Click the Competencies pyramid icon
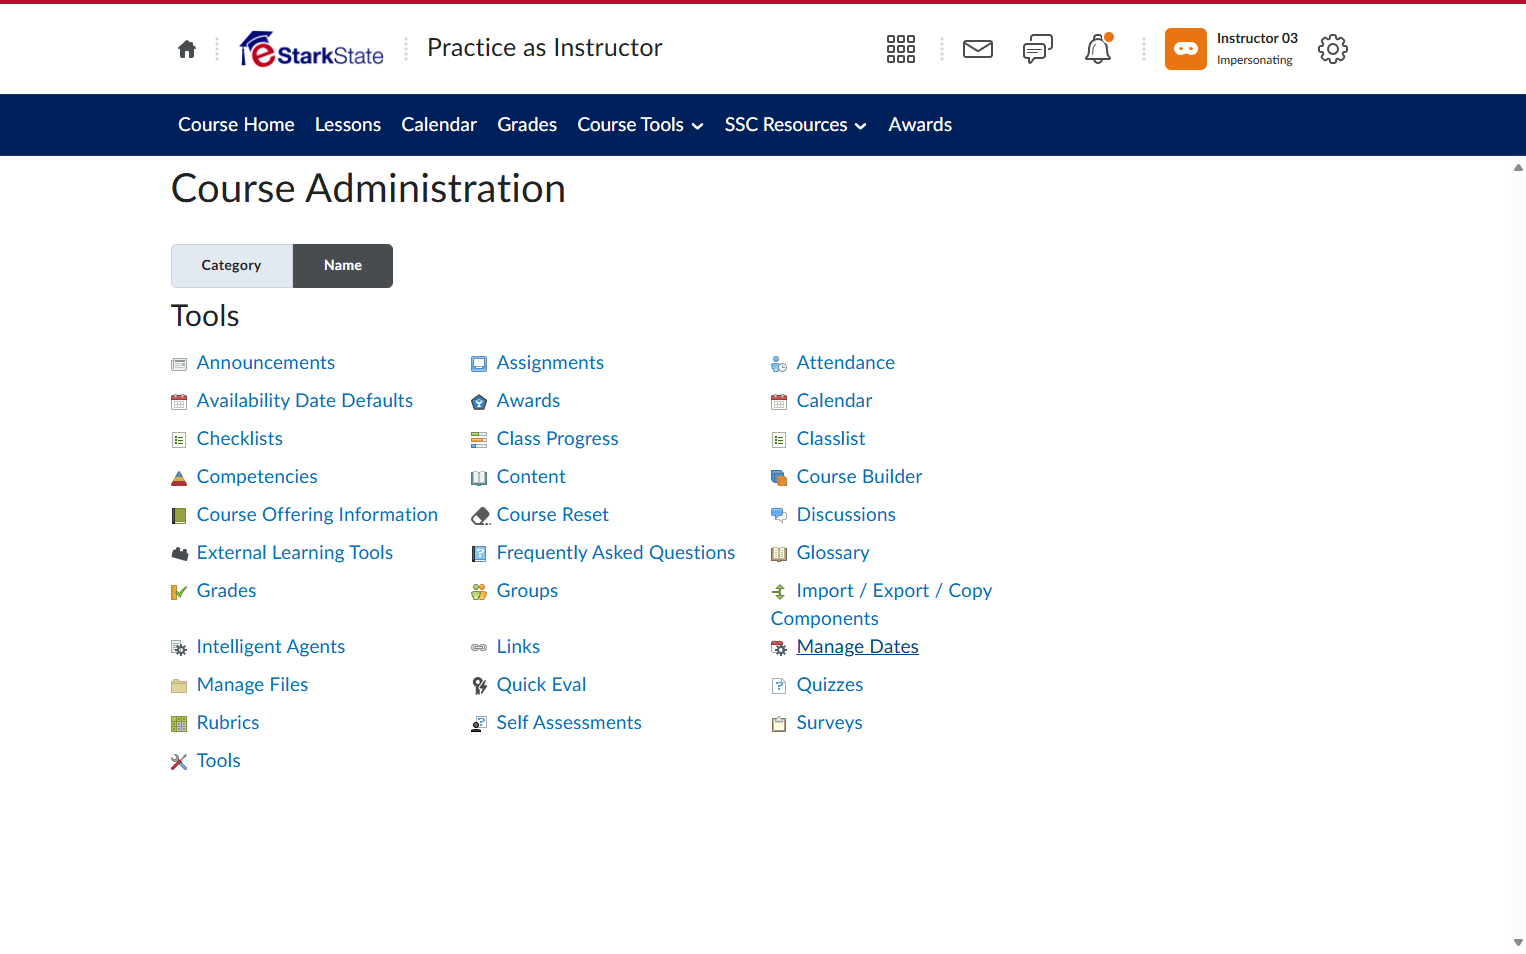 [179, 478]
